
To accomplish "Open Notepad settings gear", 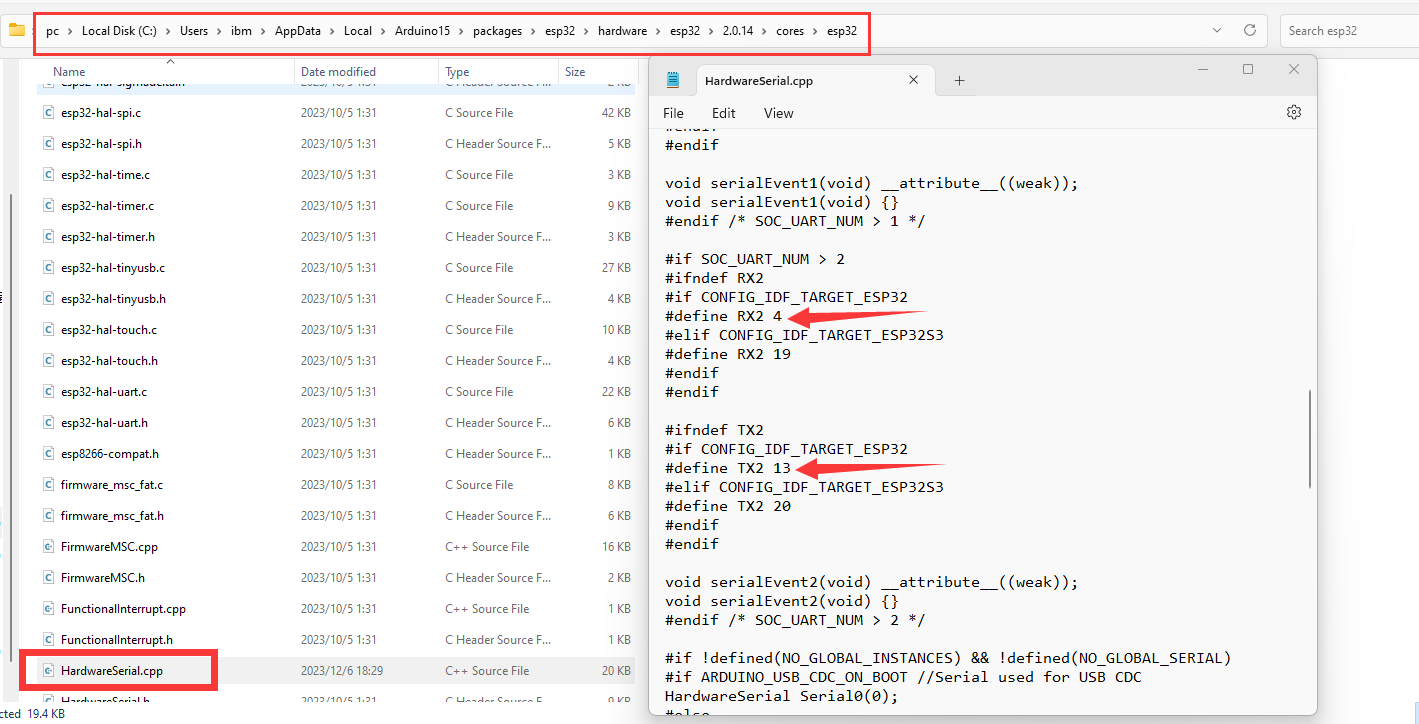I will (x=1293, y=112).
